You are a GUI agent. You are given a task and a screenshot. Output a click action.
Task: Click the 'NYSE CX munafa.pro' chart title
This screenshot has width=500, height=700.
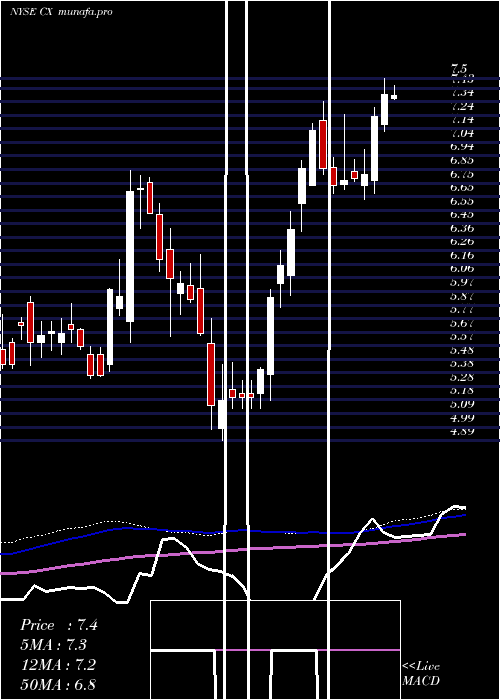61,12
